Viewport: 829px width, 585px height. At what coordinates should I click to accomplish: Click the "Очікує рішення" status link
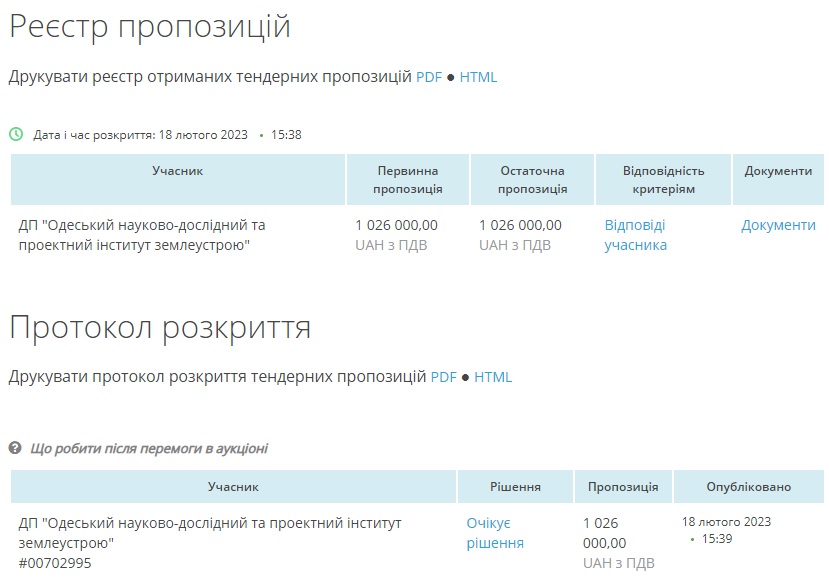495,533
